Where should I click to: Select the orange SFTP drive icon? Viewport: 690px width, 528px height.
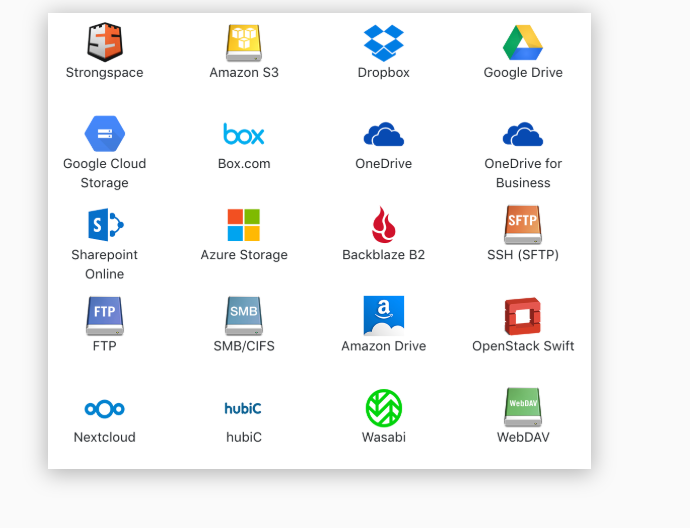coord(523,224)
